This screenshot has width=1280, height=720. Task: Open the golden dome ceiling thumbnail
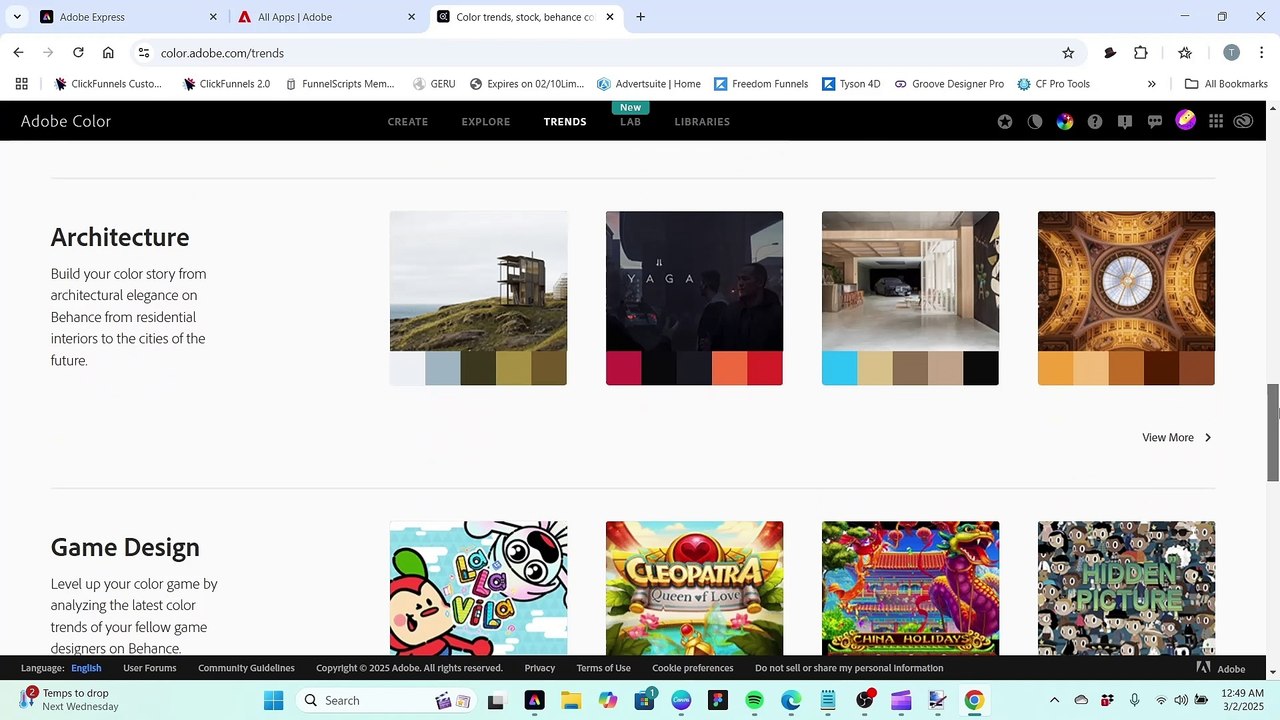[x=1126, y=281]
